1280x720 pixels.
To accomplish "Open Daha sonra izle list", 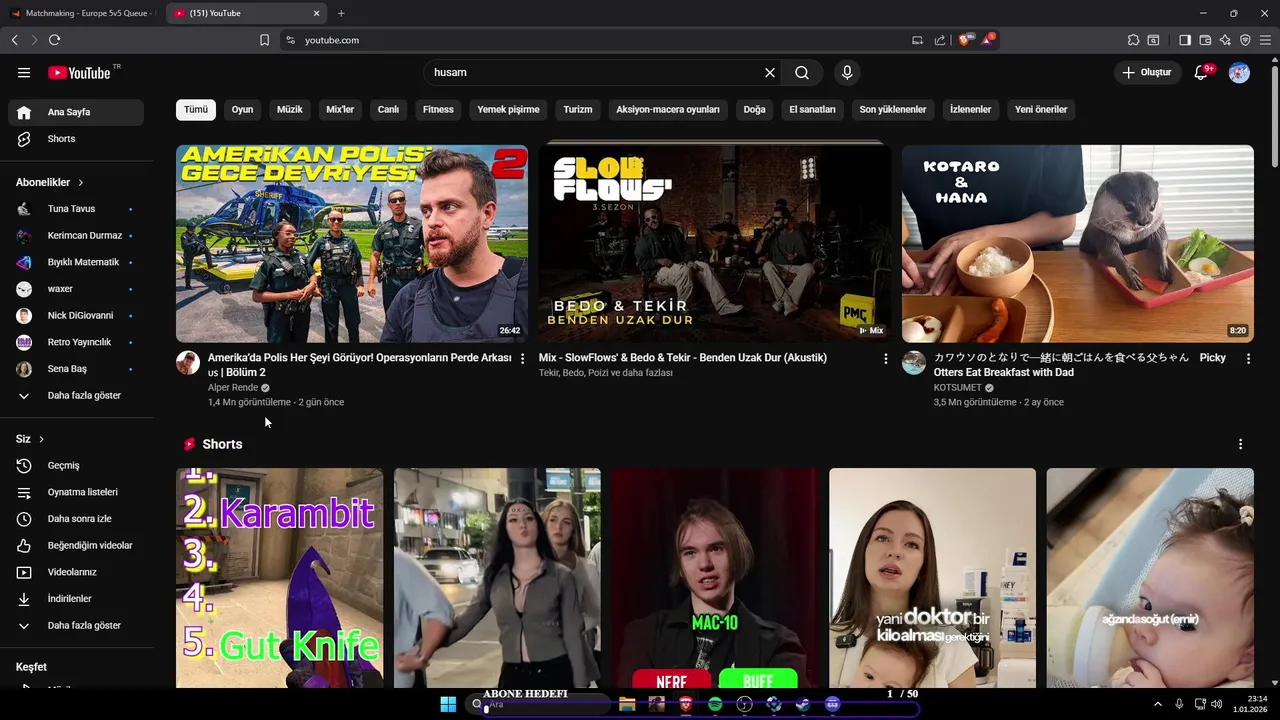I will point(76,519).
